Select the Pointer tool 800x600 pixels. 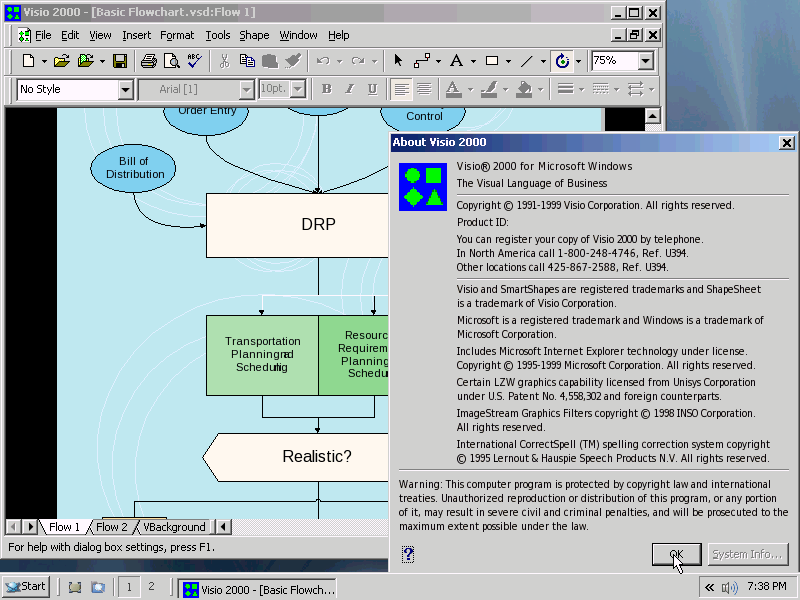coord(398,61)
